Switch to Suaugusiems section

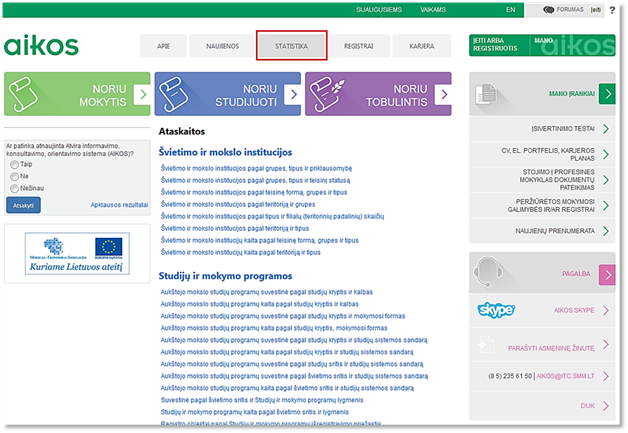pos(379,10)
